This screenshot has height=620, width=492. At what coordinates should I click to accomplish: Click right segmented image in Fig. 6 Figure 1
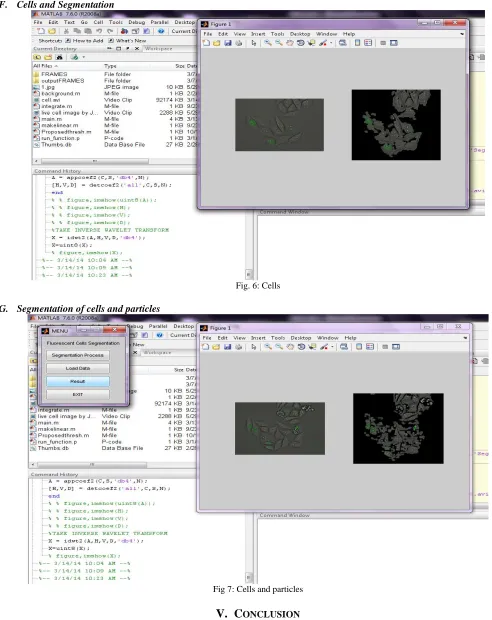point(396,125)
